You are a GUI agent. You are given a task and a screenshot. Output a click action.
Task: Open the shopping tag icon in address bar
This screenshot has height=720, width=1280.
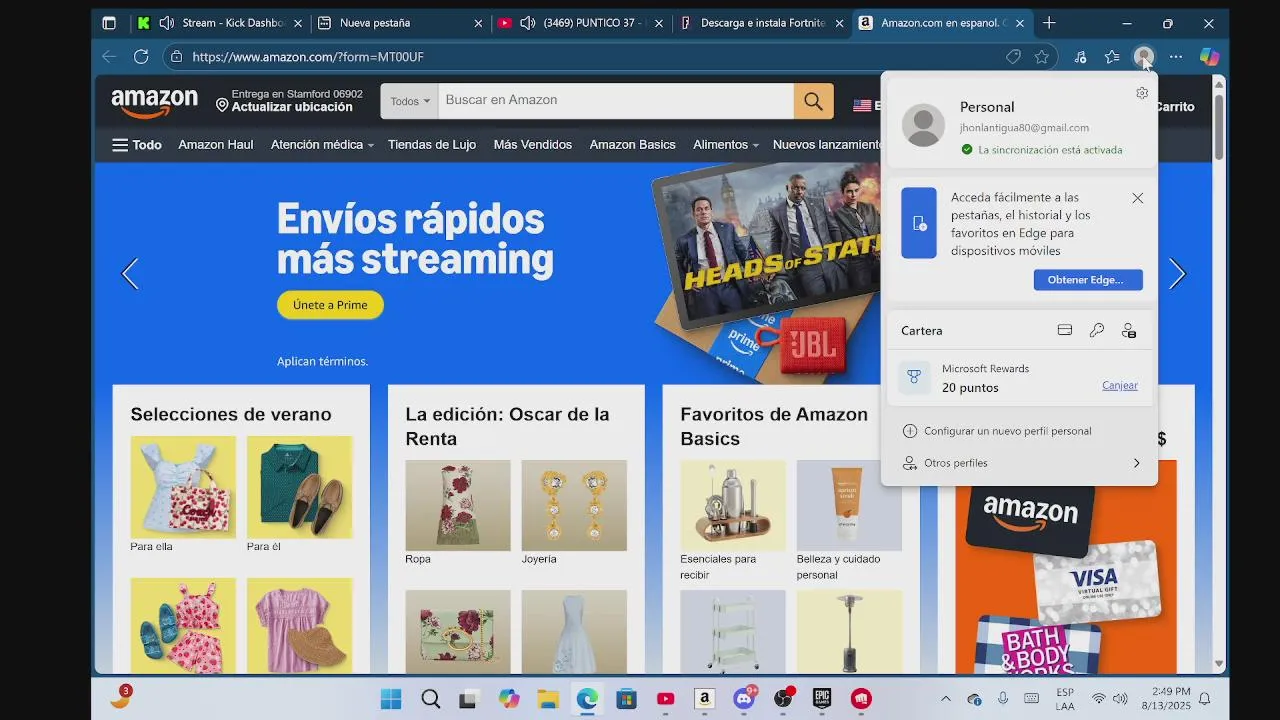tap(1013, 57)
